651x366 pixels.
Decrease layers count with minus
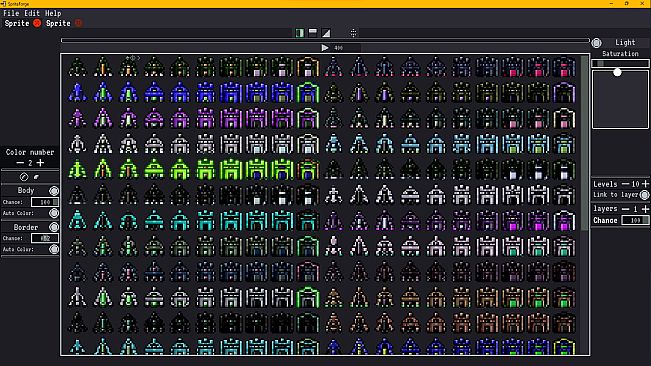coord(625,209)
